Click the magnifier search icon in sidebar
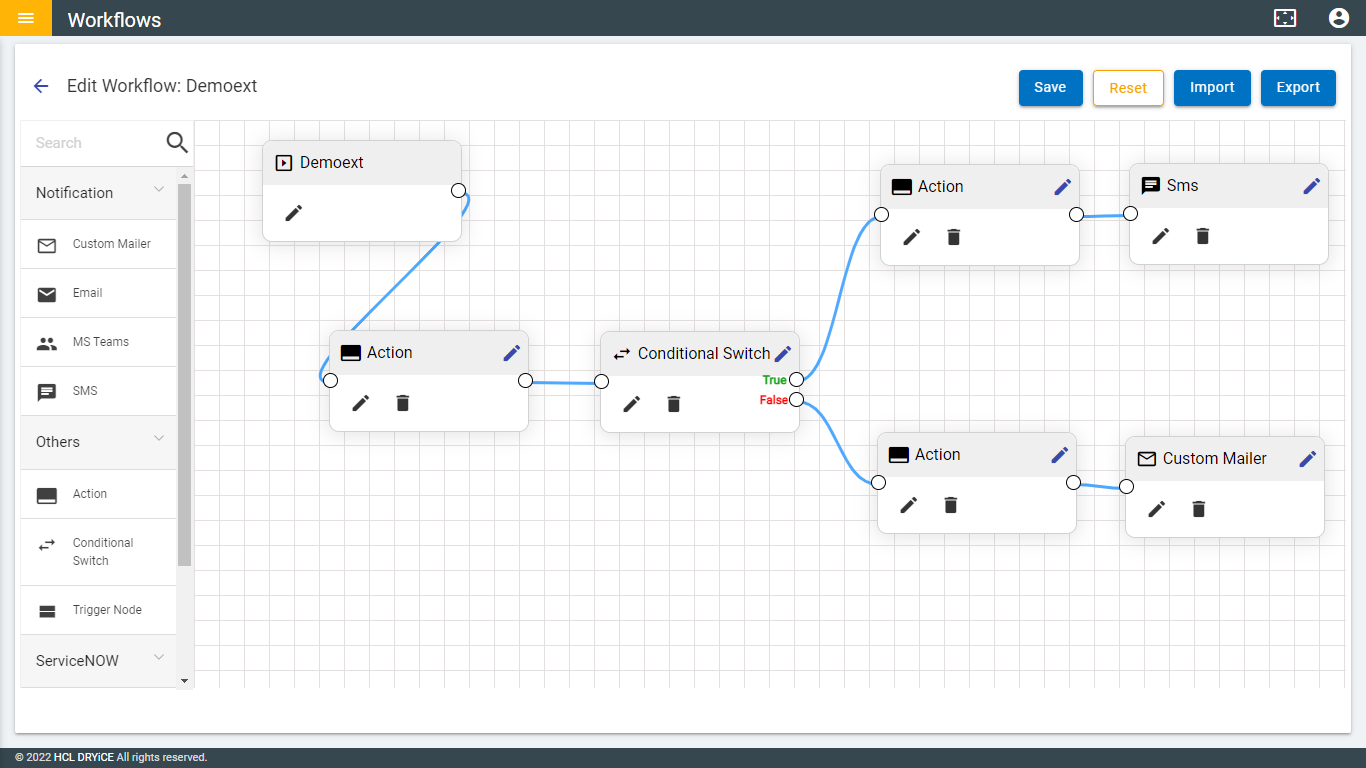The width and height of the screenshot is (1366, 768). (x=177, y=143)
